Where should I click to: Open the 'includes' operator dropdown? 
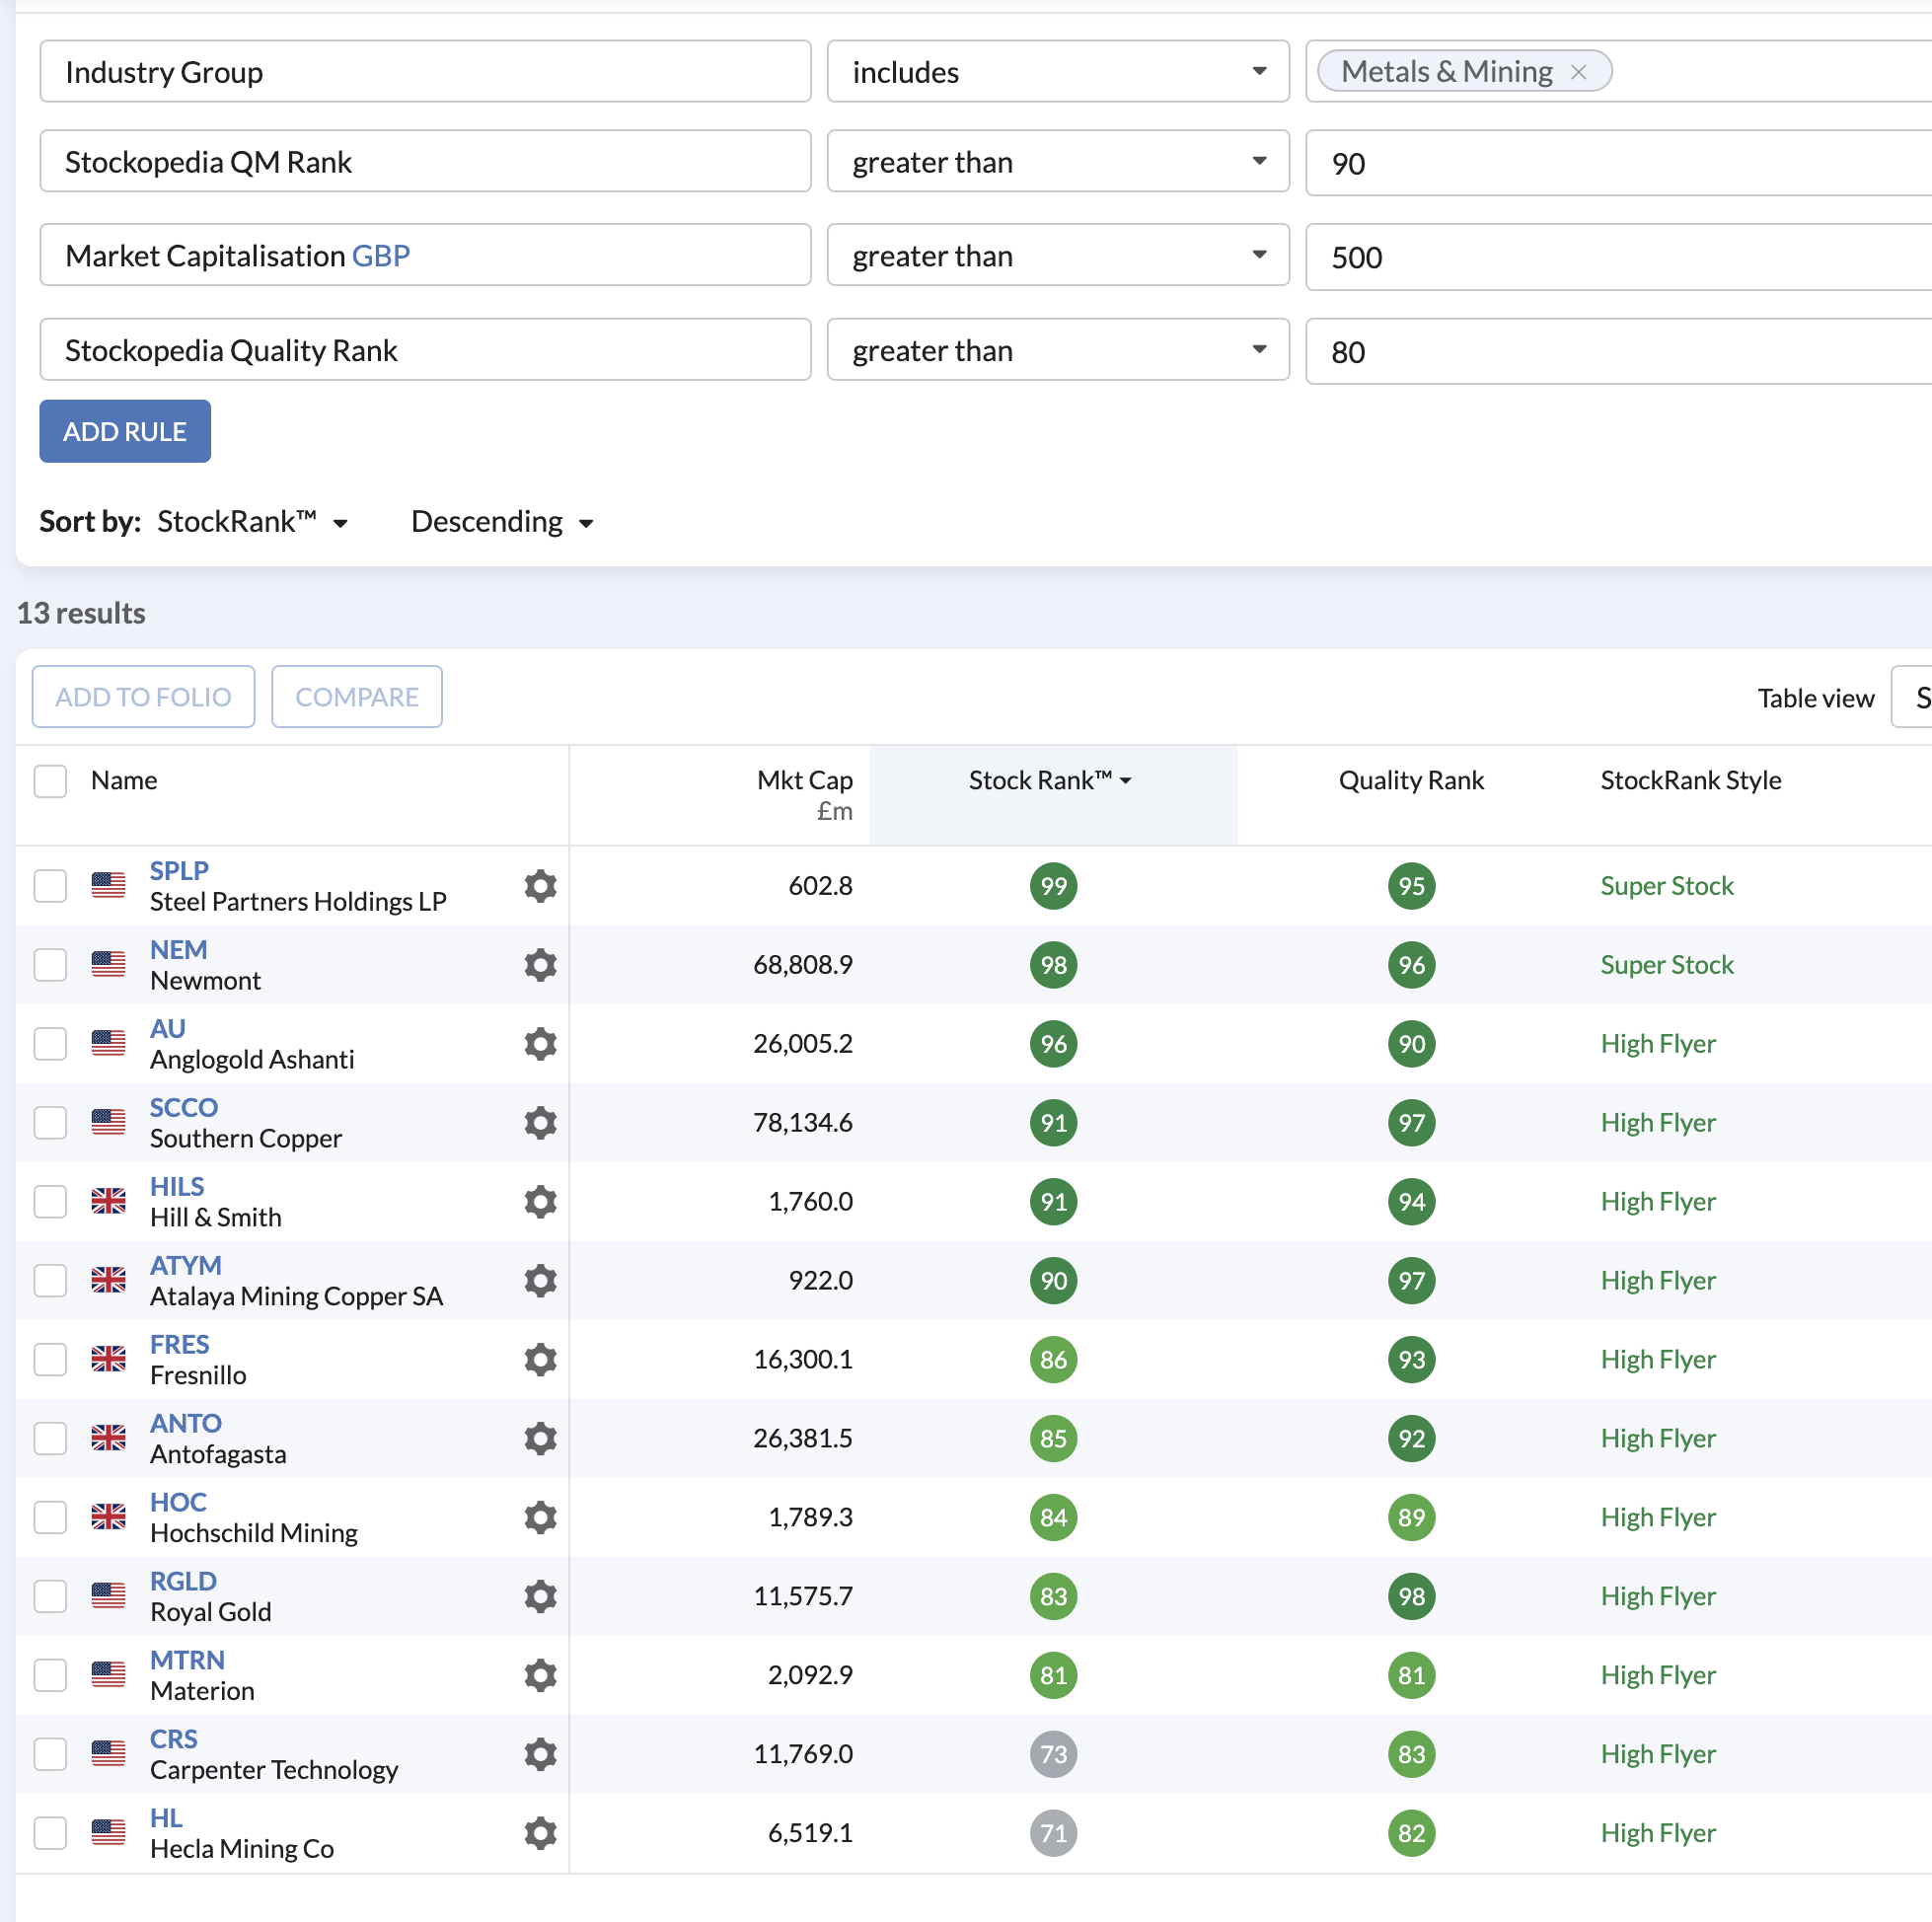tap(1058, 72)
